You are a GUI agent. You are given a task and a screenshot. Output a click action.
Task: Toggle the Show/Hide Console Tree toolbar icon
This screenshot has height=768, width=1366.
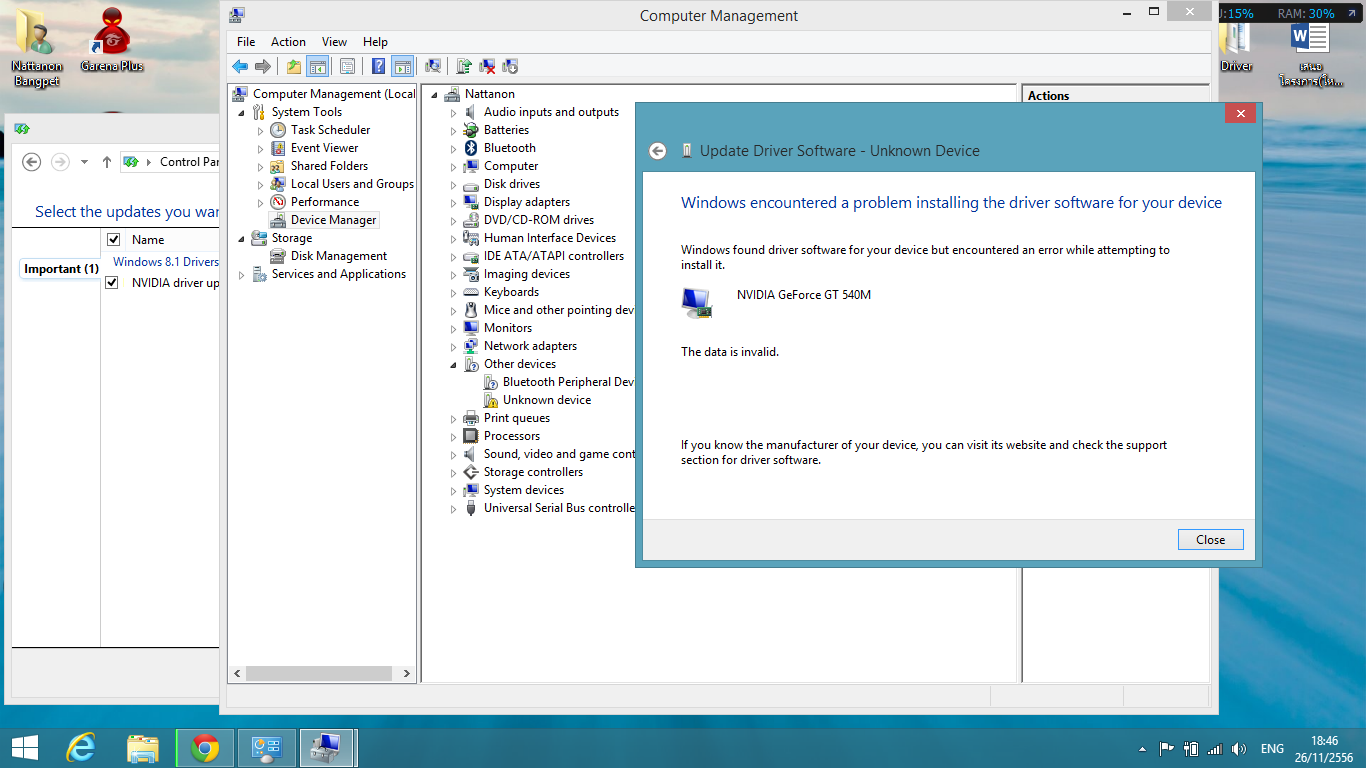317,66
